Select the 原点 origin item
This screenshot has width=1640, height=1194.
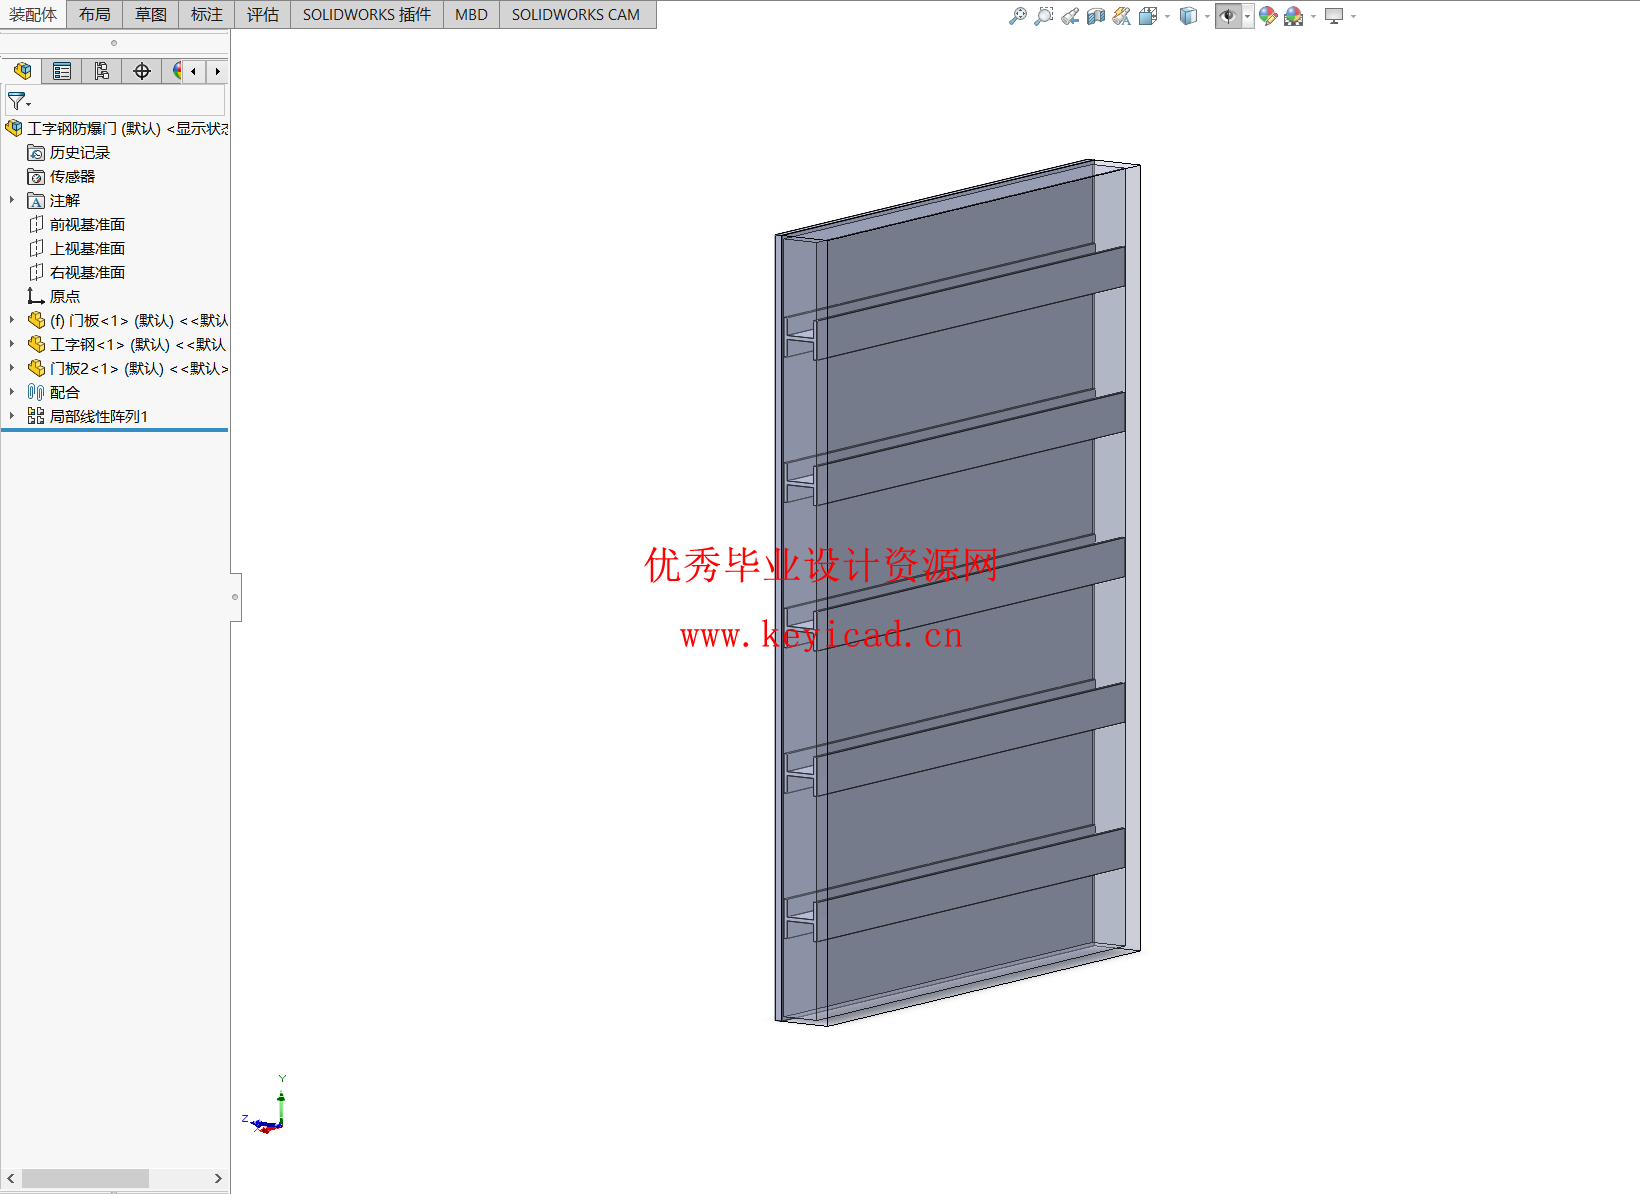coord(54,296)
